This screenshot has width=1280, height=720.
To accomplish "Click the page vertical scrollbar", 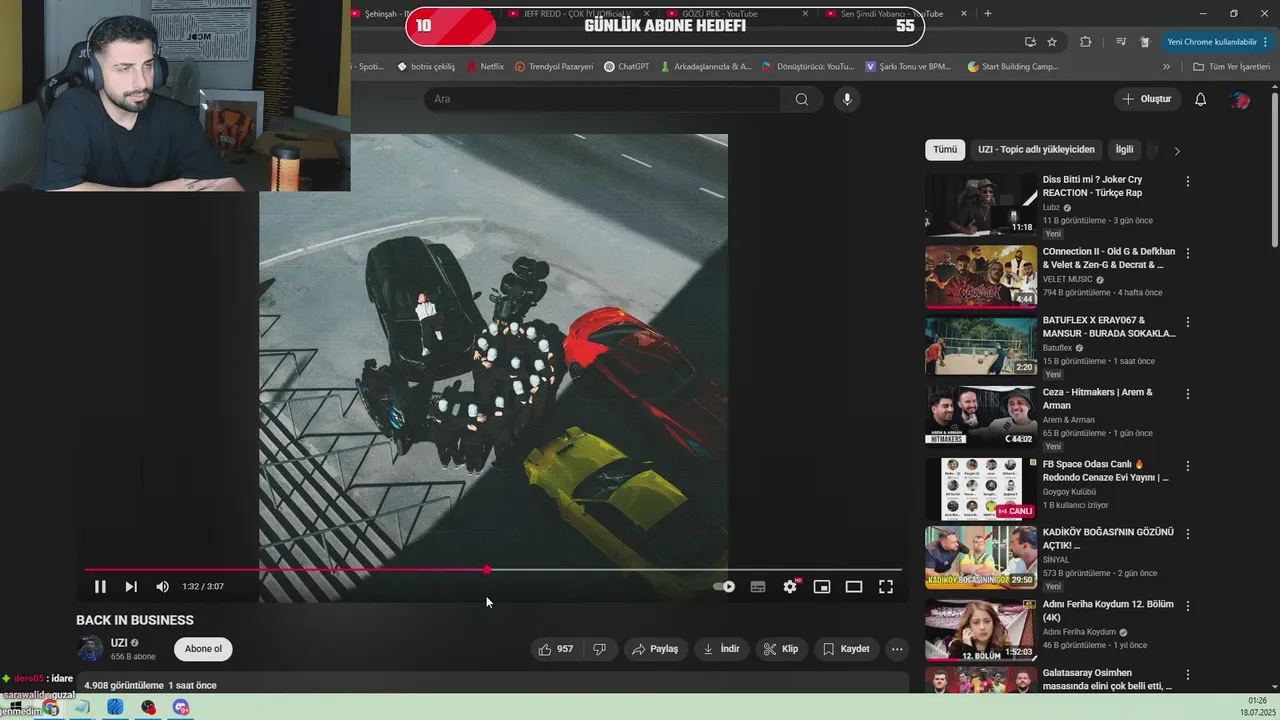I will click(1274, 170).
